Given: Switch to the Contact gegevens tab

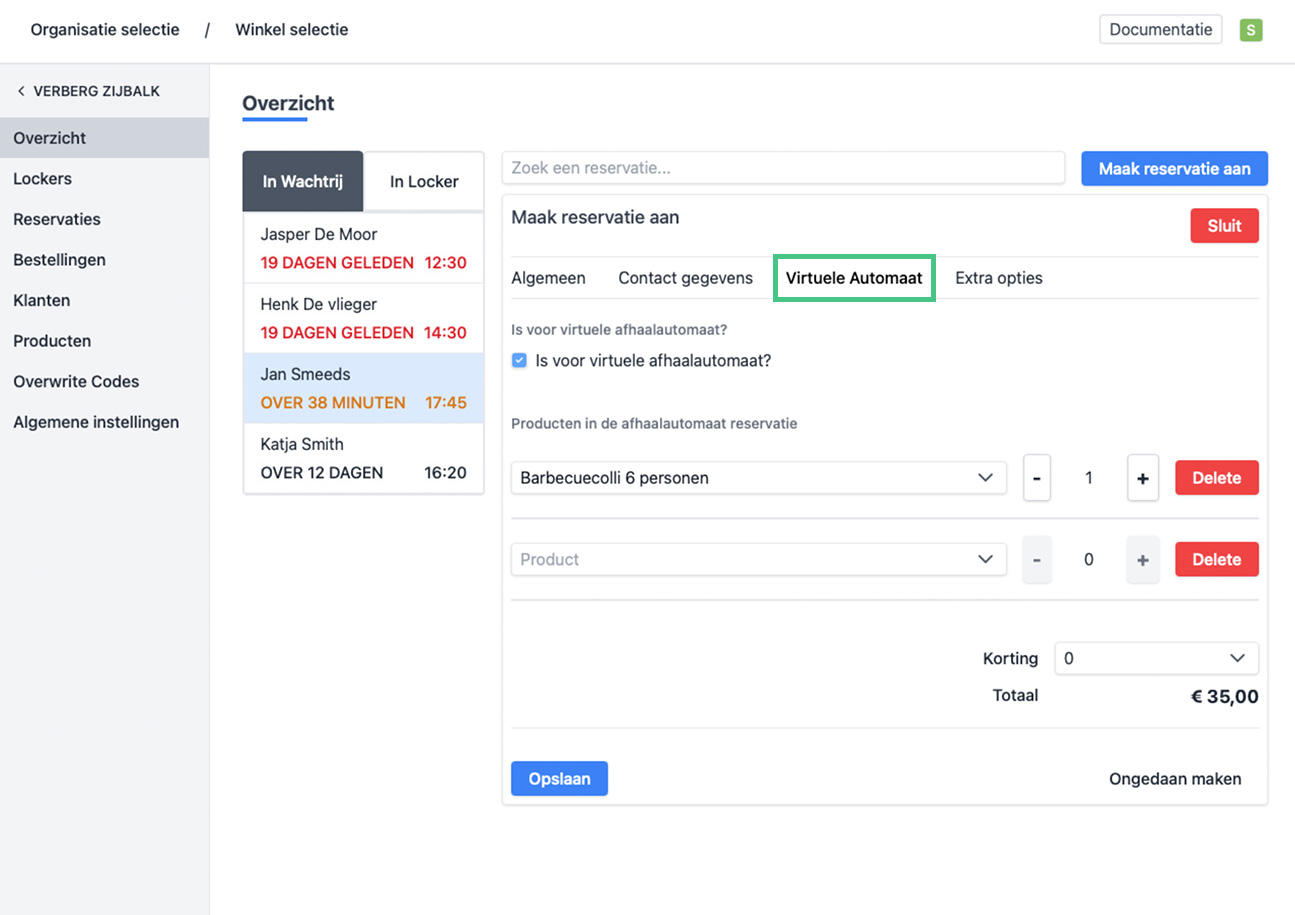Looking at the screenshot, I should (685, 278).
